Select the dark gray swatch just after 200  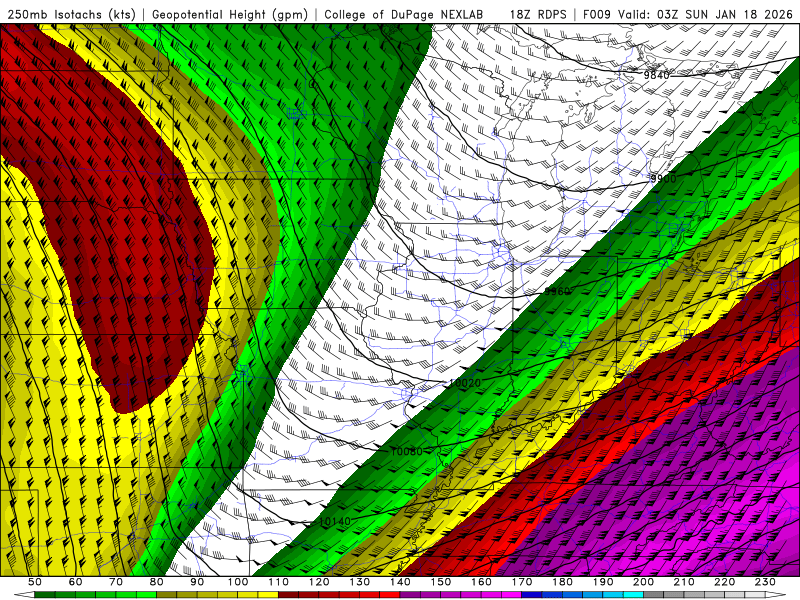(654, 595)
